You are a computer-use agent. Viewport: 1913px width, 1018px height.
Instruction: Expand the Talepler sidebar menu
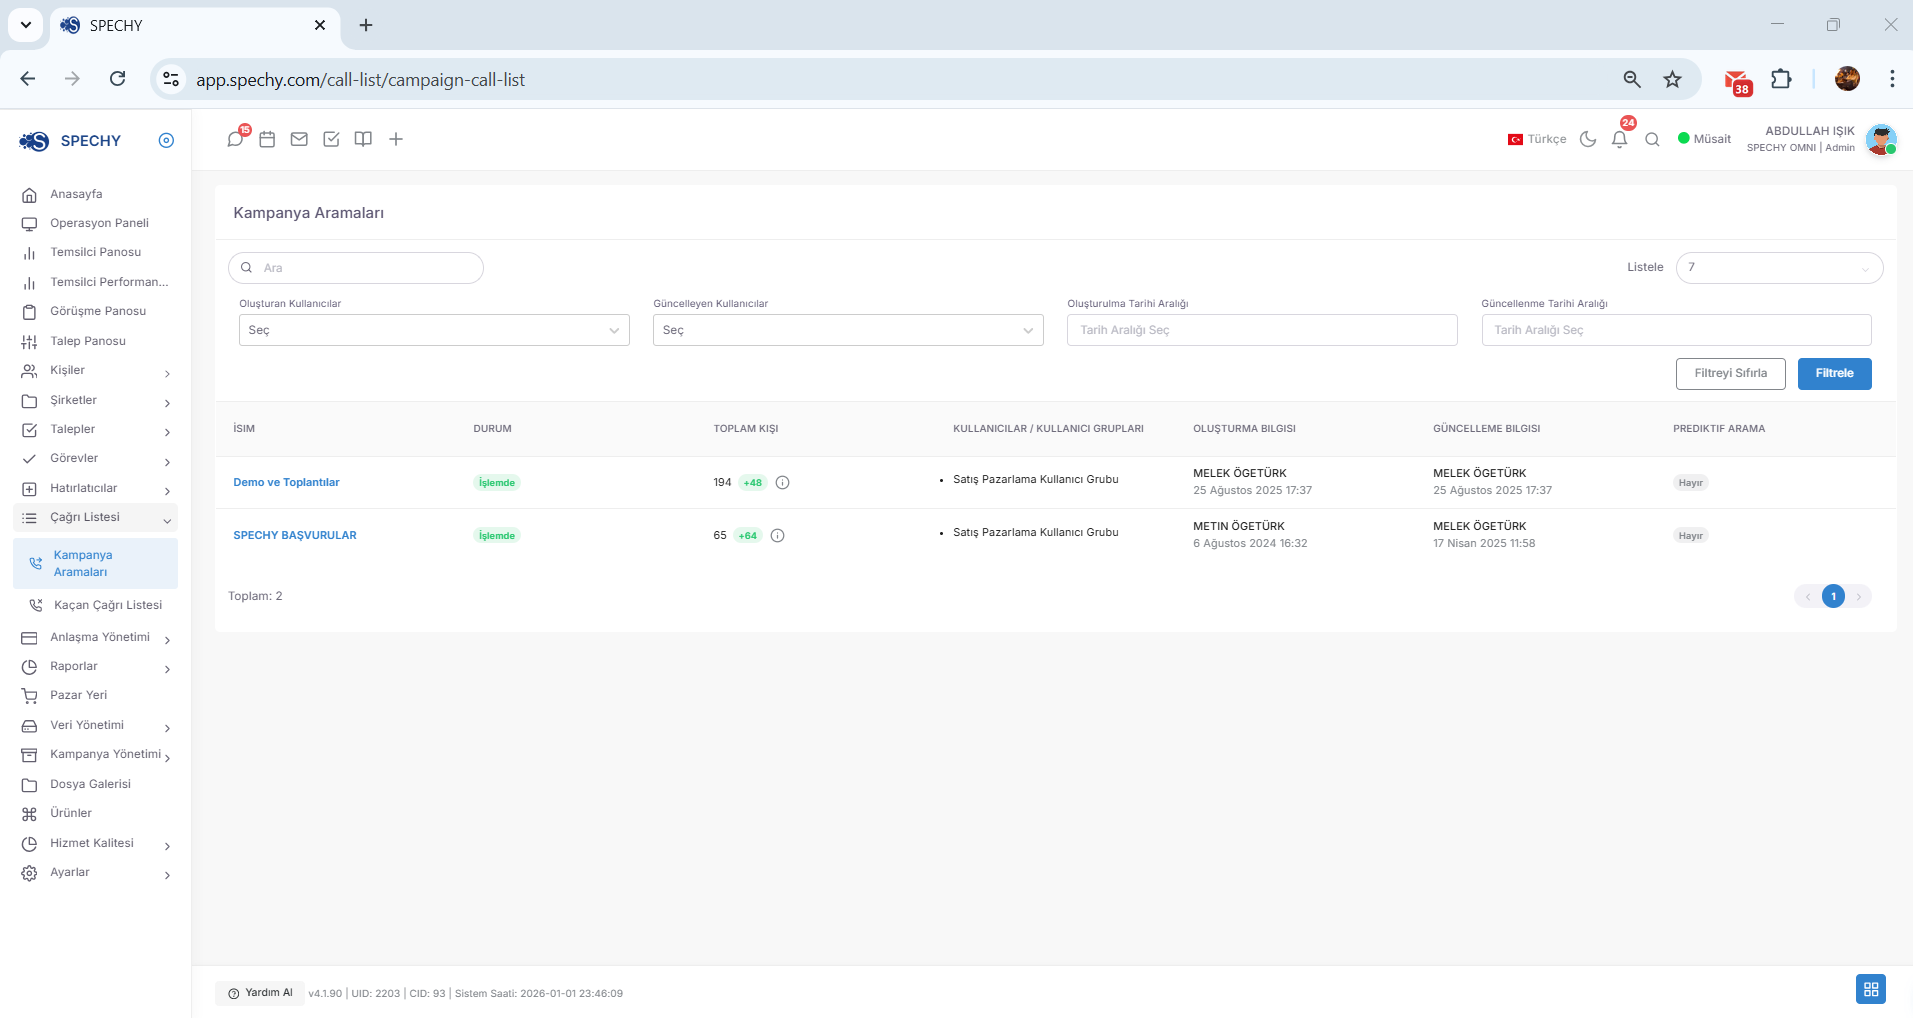tap(95, 429)
